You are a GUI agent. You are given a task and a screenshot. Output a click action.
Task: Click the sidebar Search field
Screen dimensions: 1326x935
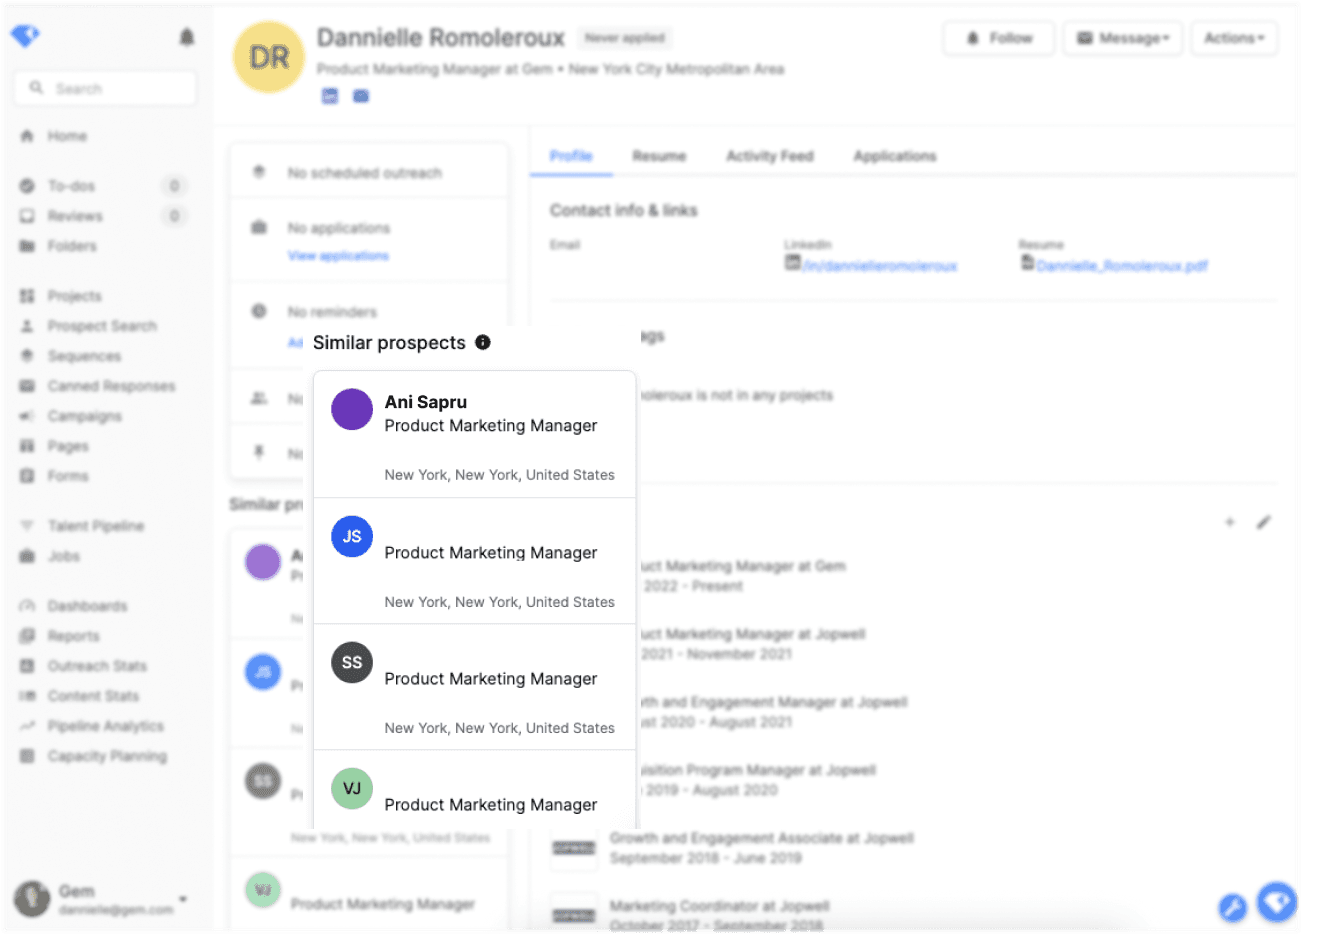click(105, 88)
